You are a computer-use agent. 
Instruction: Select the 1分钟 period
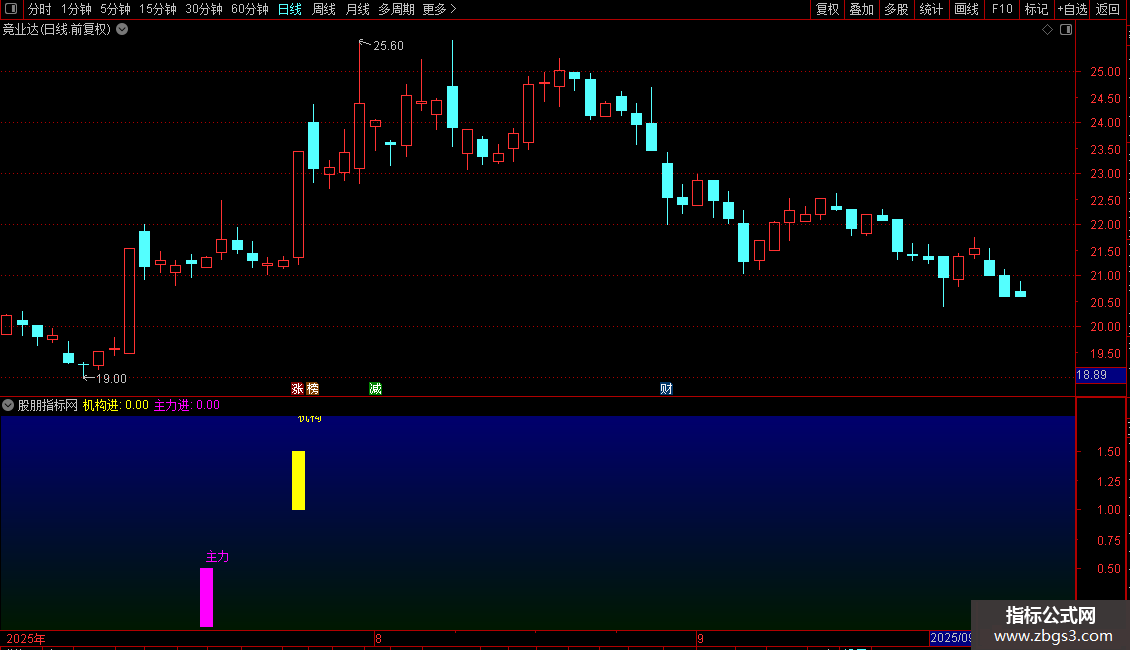pos(76,9)
